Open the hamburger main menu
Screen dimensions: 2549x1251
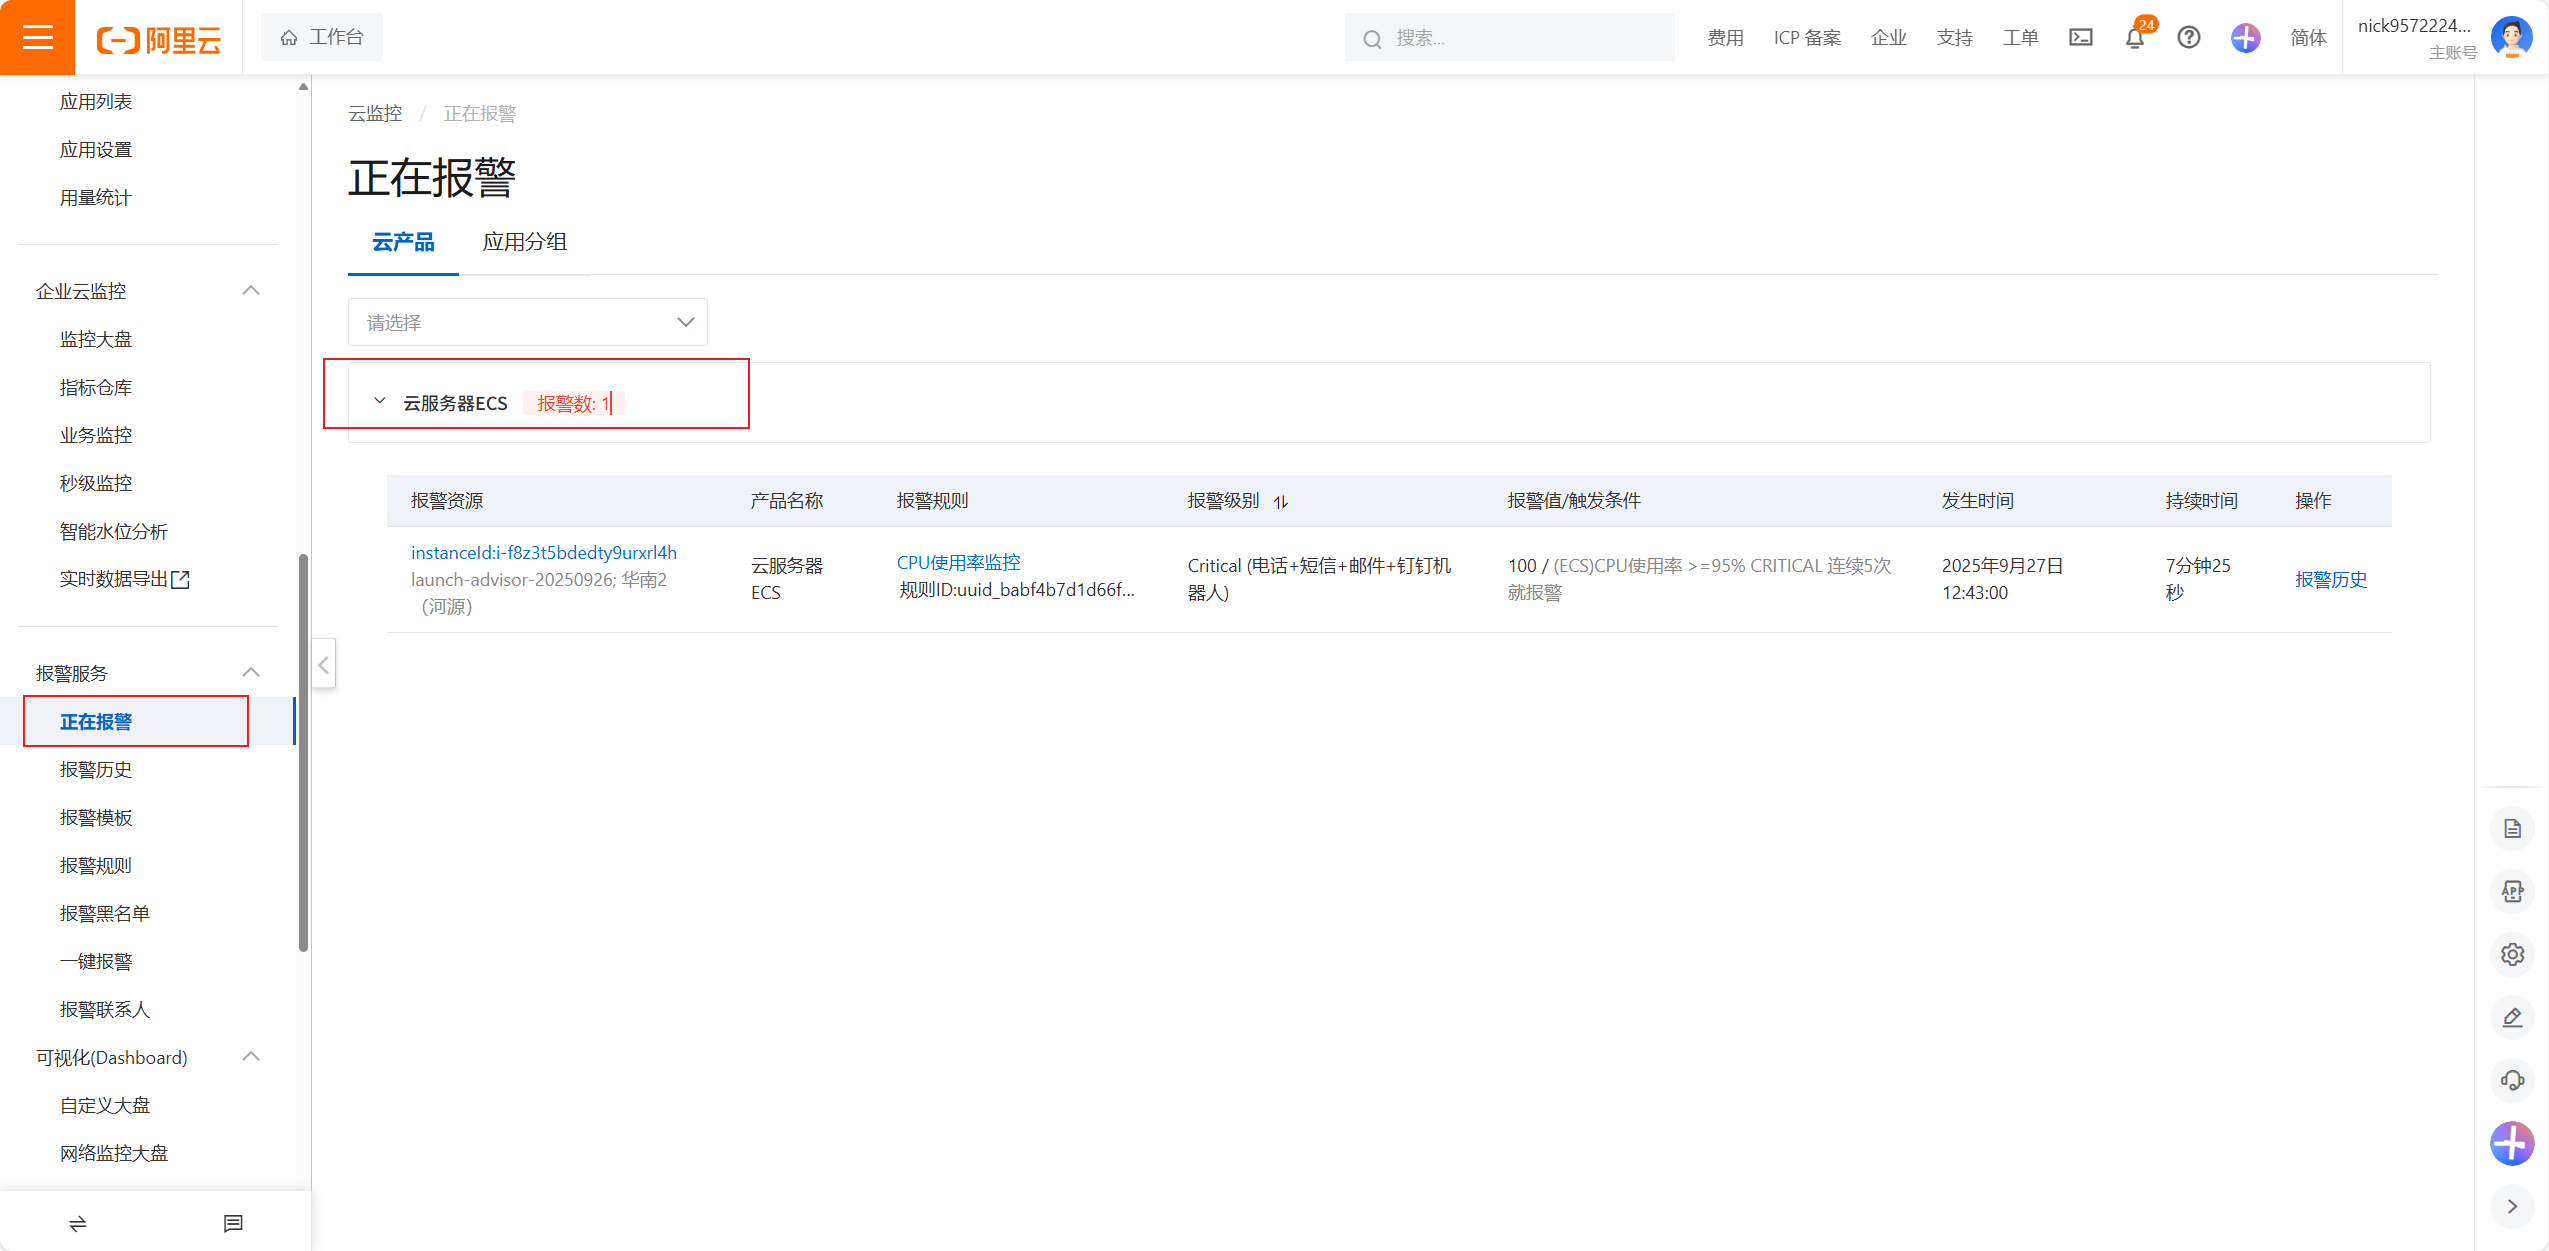click(x=37, y=37)
